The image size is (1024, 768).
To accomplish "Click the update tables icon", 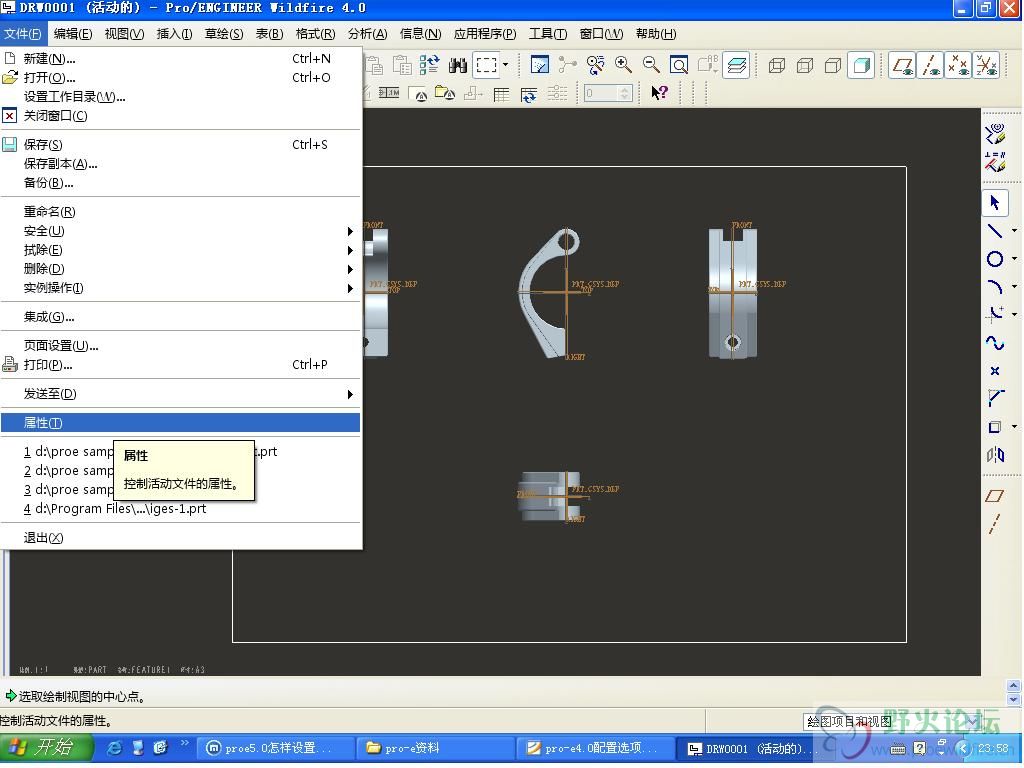I will (528, 94).
